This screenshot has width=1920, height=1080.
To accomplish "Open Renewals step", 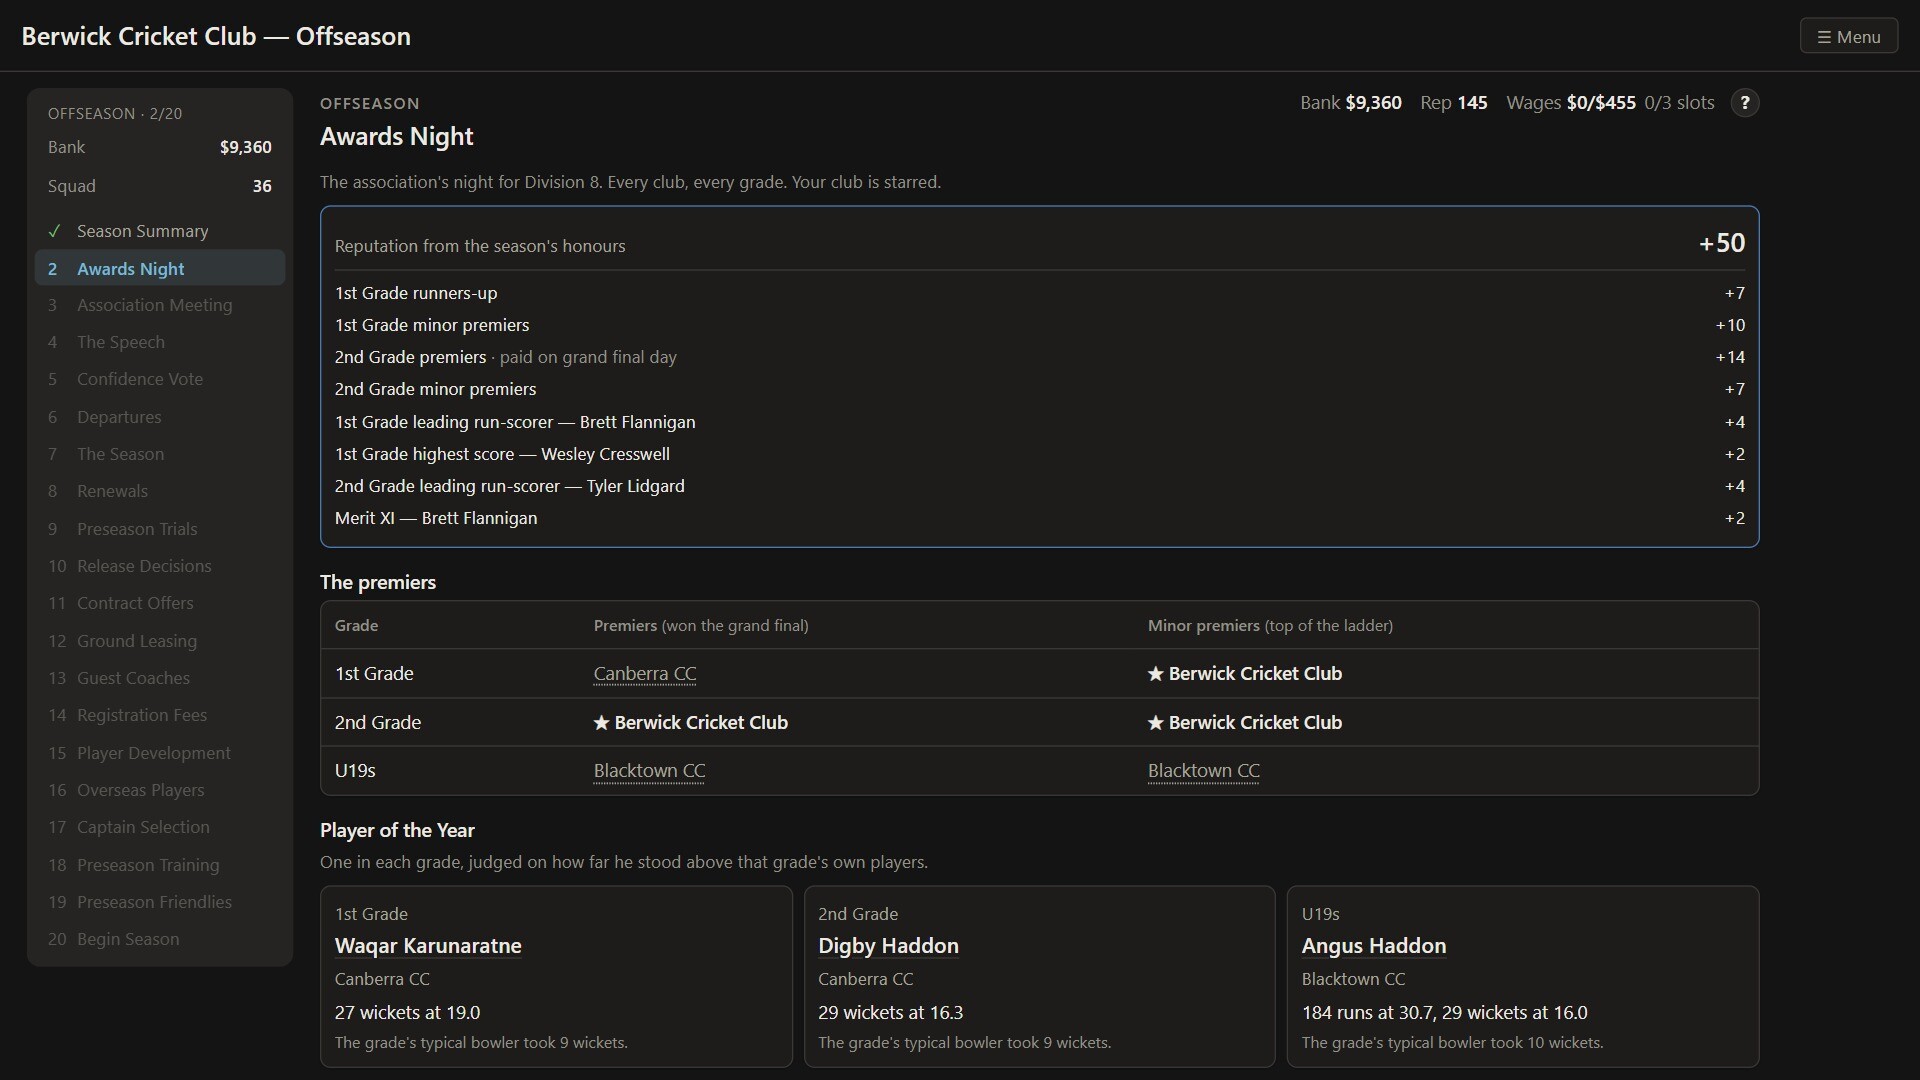I will coord(160,491).
